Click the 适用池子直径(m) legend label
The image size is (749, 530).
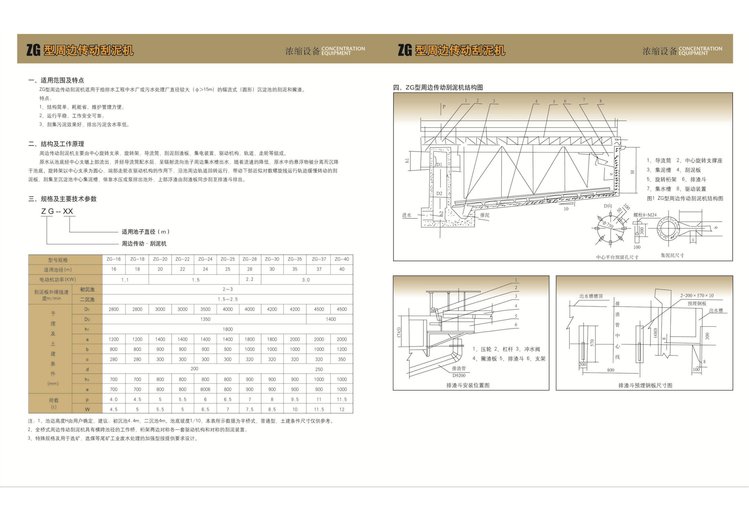click(x=143, y=231)
